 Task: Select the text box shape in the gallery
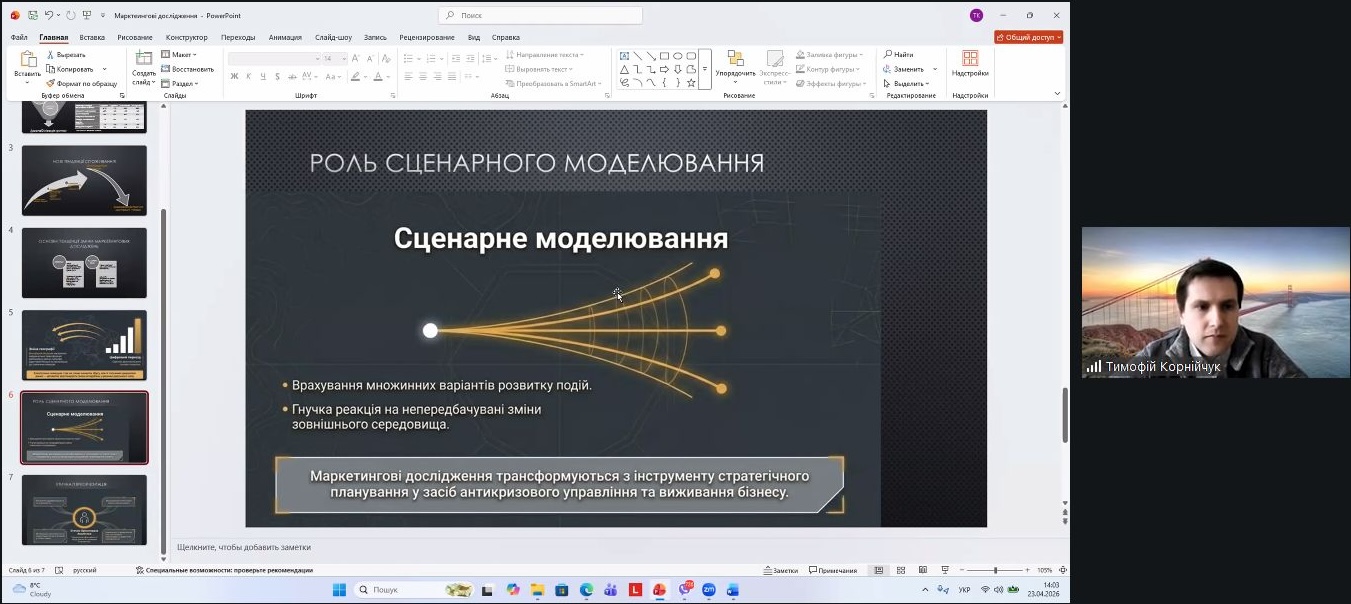pos(624,56)
